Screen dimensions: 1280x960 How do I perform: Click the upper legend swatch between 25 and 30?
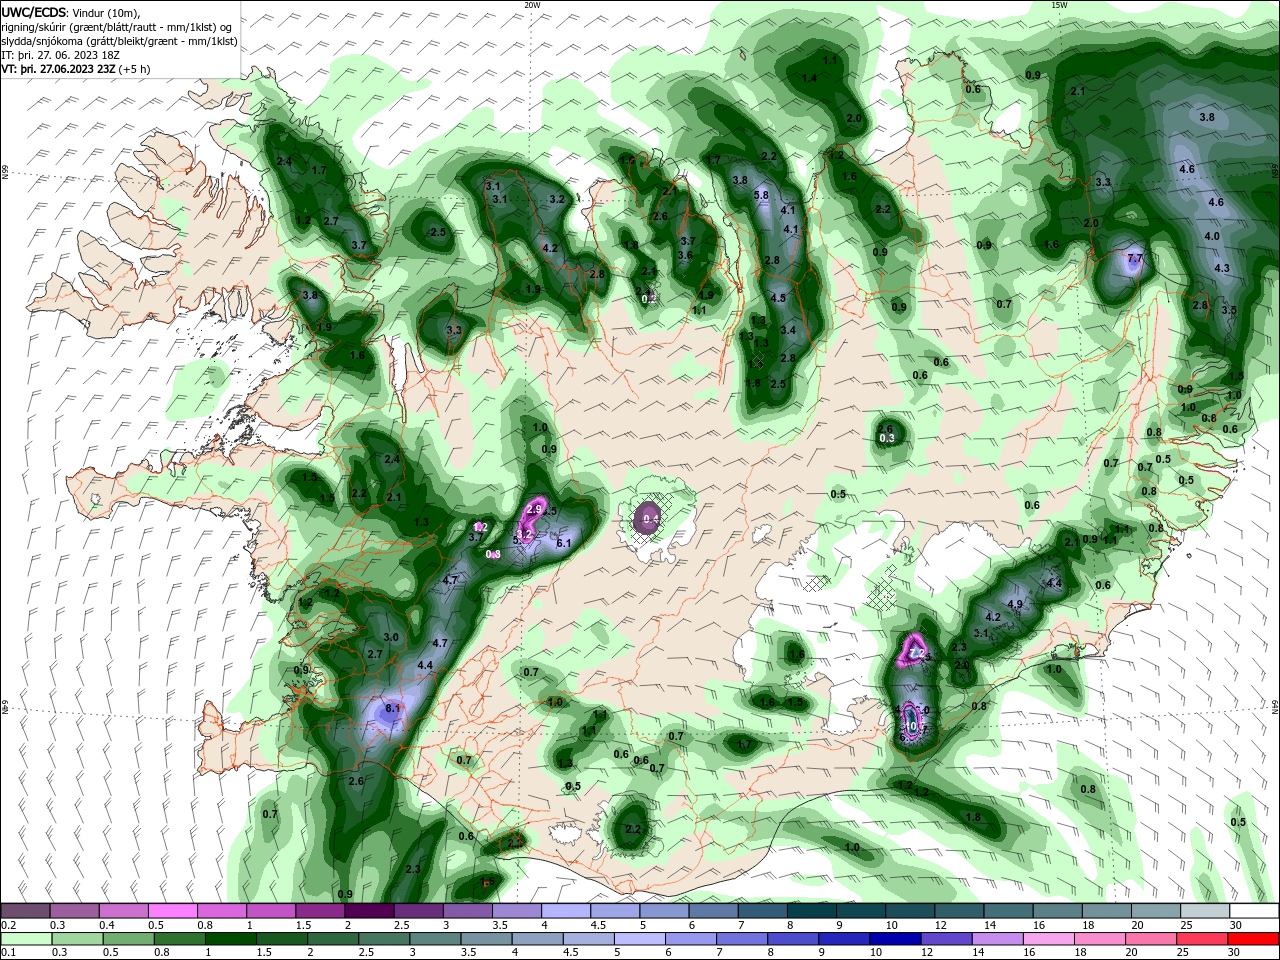coord(1205,911)
